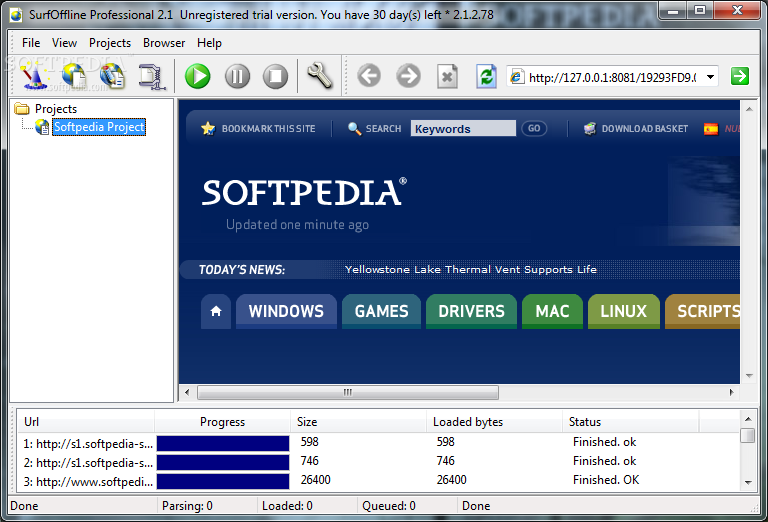This screenshot has height=522, width=768.
Task: Stop the download with the Stop button
Action: point(275,76)
